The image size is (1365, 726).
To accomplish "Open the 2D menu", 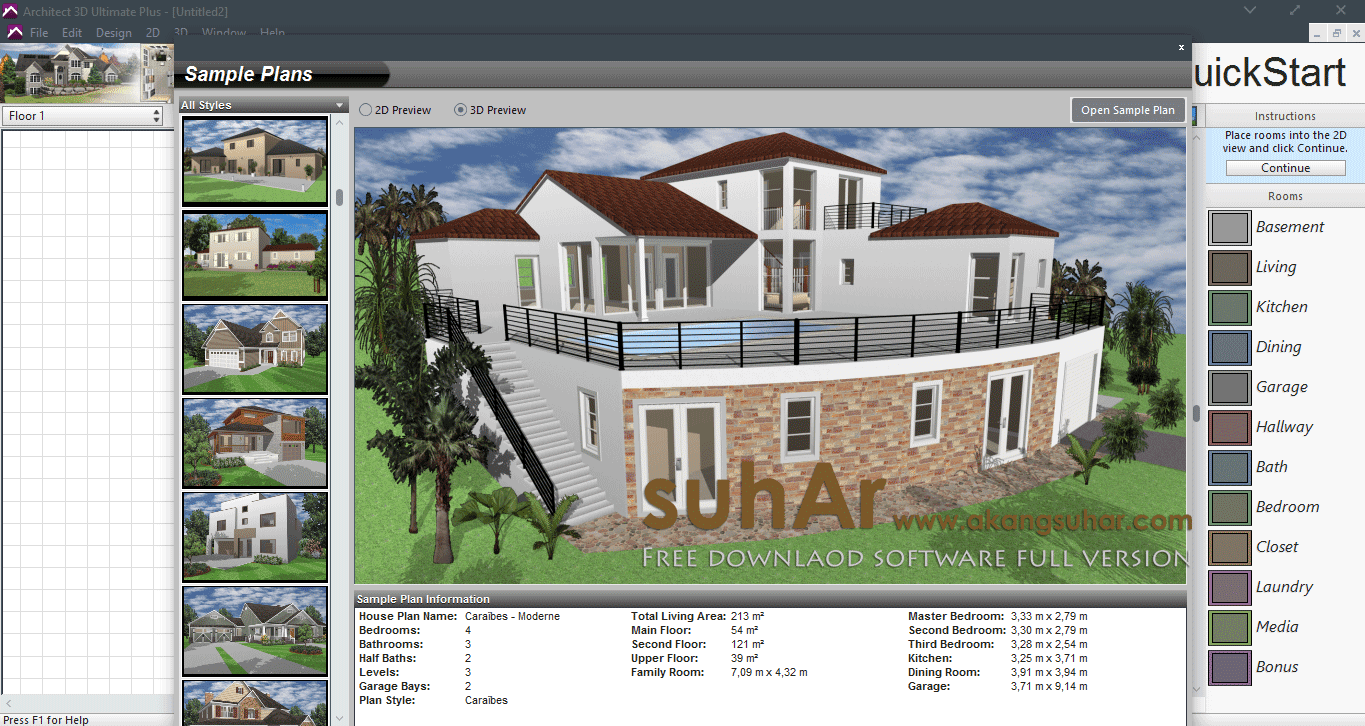I will pyautogui.click(x=153, y=33).
